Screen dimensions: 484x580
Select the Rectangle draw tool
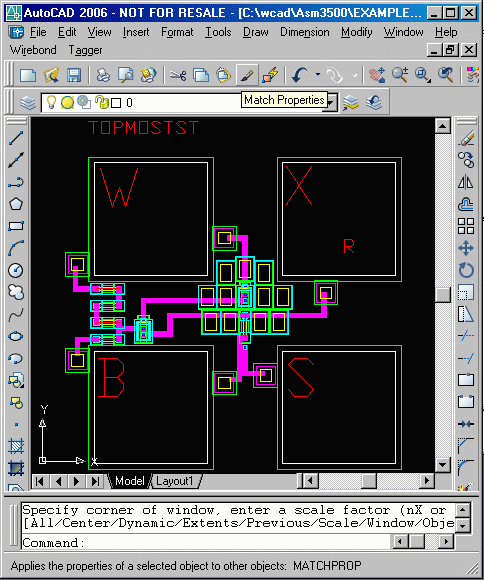[x=16, y=226]
